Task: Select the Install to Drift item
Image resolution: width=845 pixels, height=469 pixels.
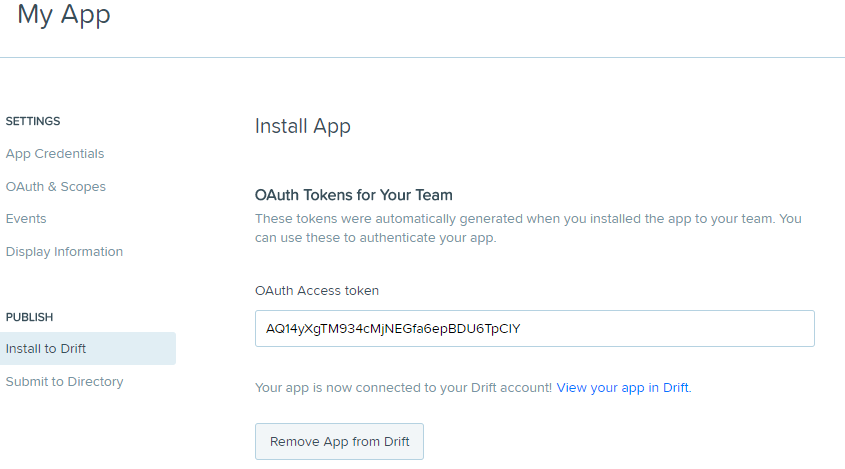Action: 88,349
